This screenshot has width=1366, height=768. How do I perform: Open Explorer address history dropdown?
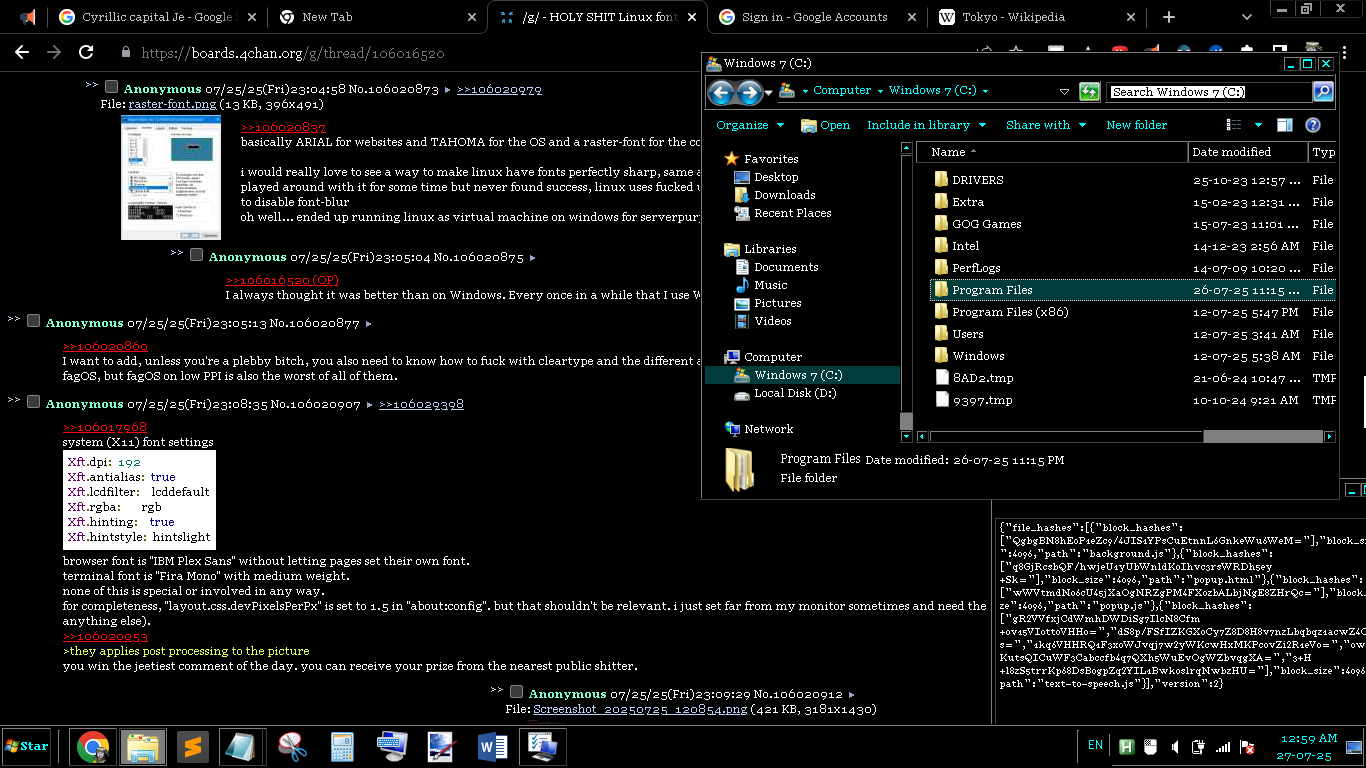click(1064, 92)
